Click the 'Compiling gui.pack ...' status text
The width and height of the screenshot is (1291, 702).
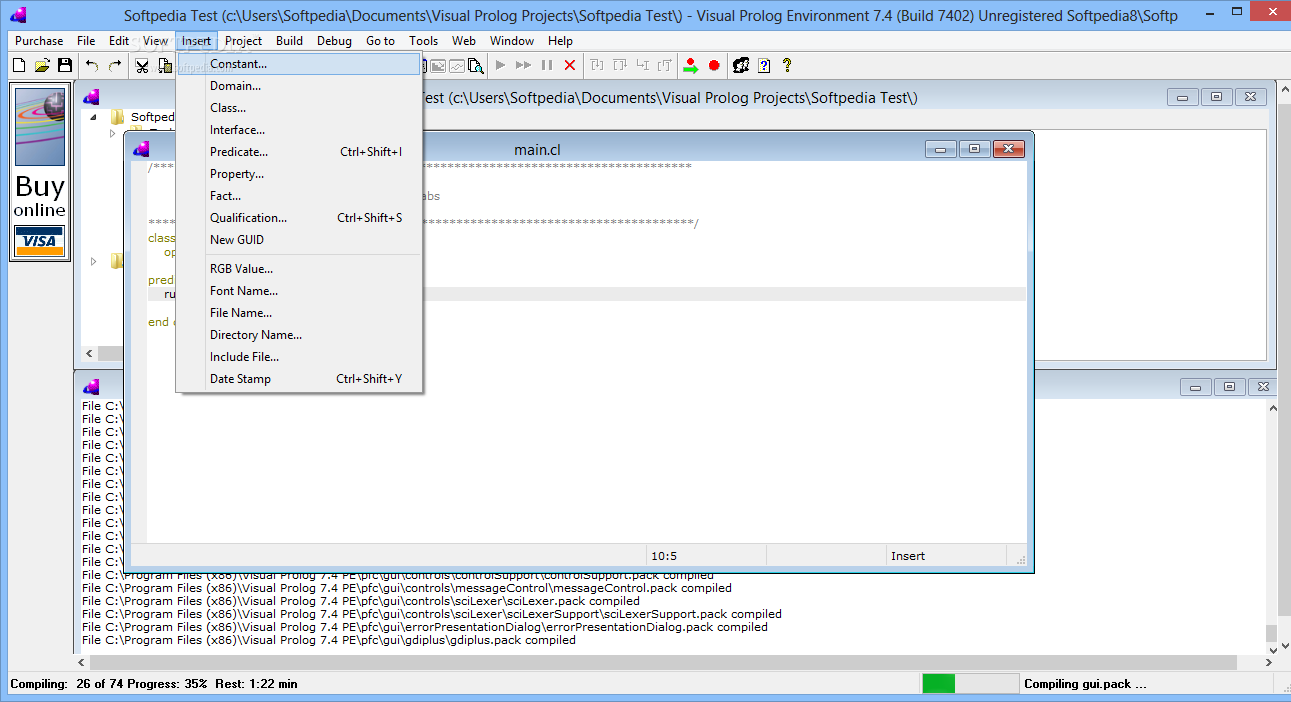(1085, 684)
